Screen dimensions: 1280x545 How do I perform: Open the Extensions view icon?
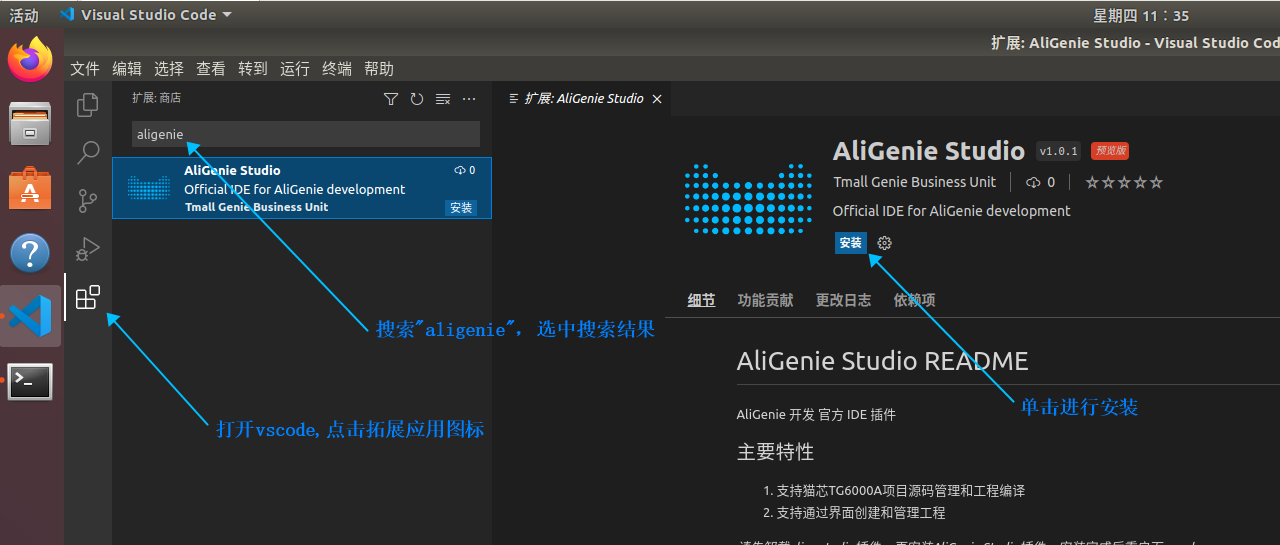click(88, 297)
